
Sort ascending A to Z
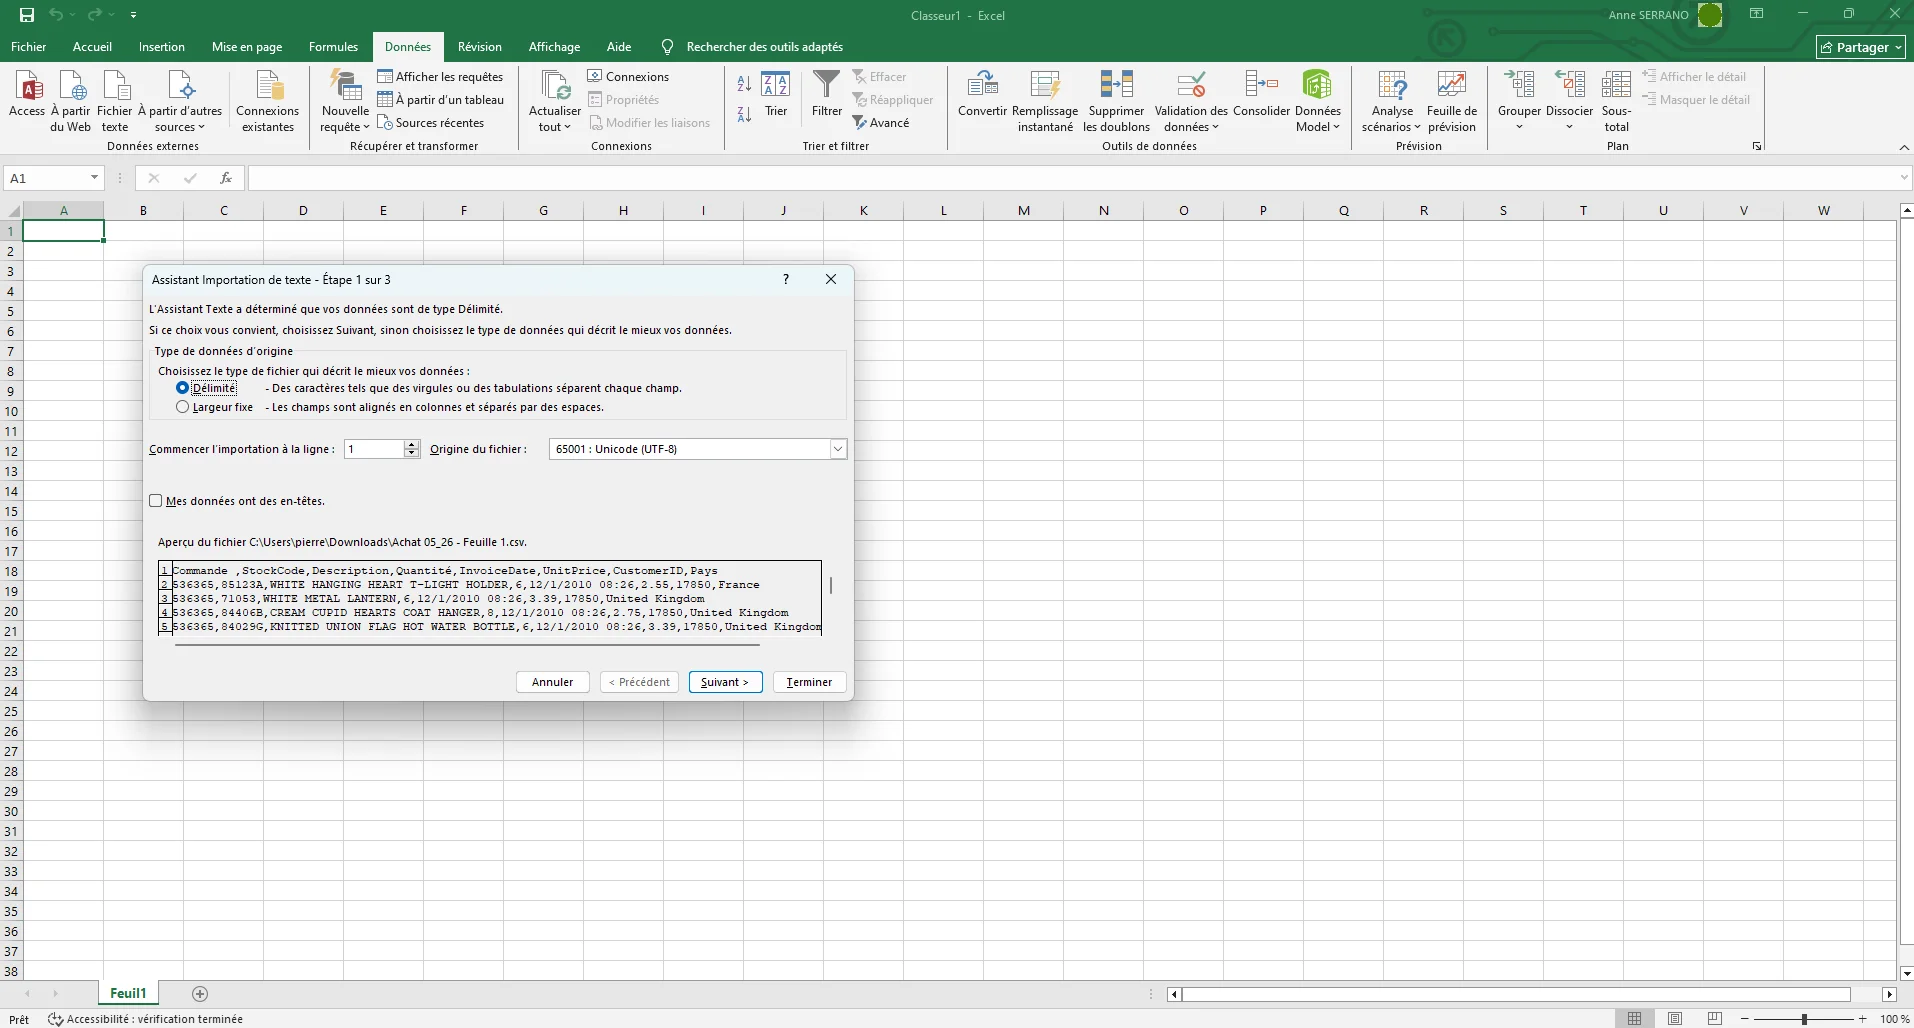[744, 84]
